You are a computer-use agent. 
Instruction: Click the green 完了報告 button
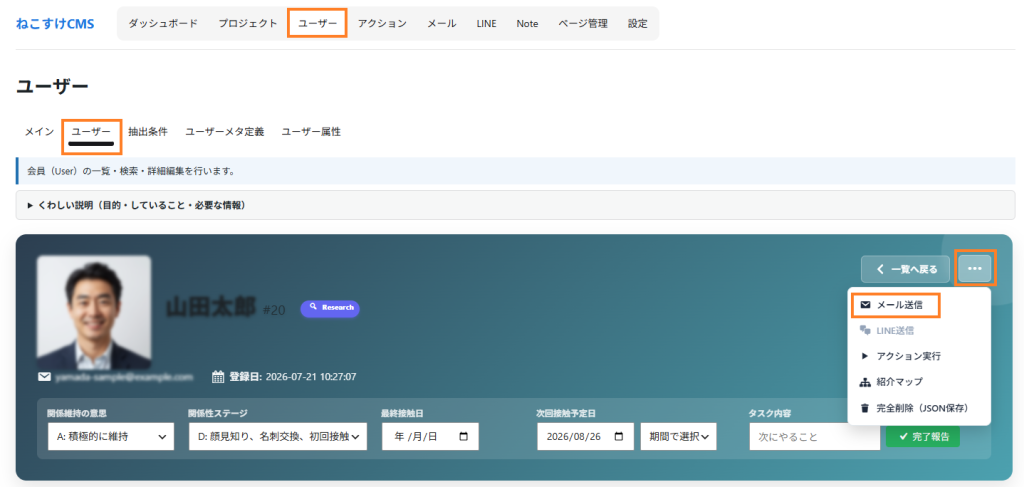pyautogui.click(x=923, y=436)
